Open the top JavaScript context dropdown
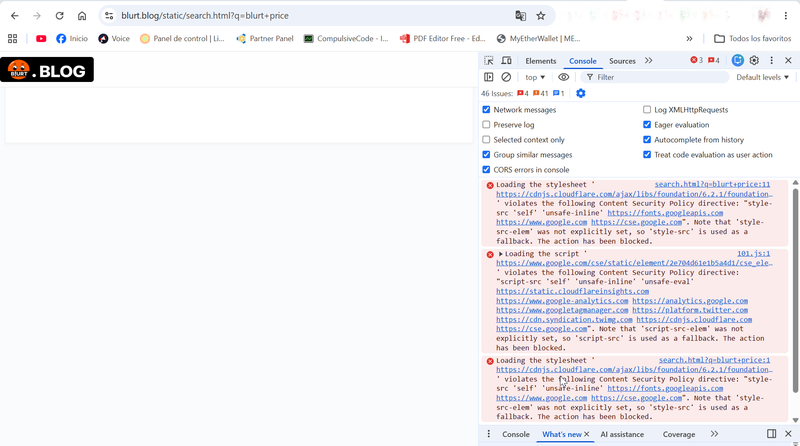 pos(535,77)
